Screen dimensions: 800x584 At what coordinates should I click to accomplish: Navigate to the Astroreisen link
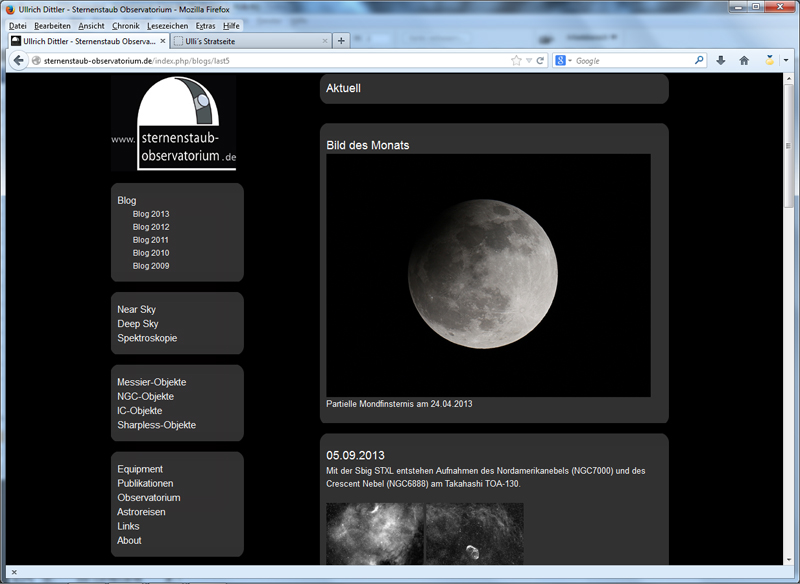tap(141, 512)
